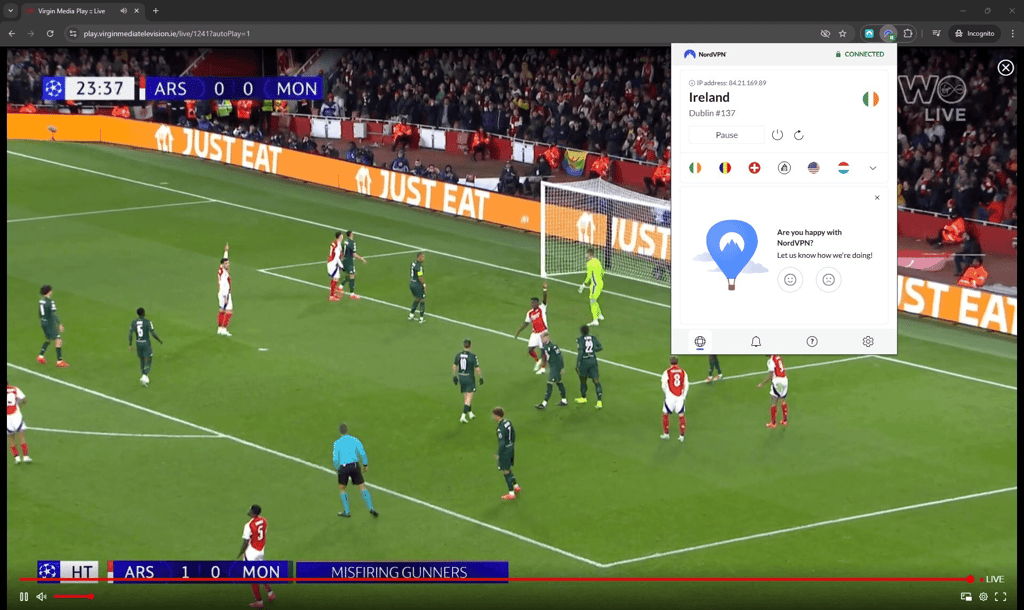The width and height of the screenshot is (1024, 610).
Task: Open the NordVPN help tab
Action: point(812,342)
